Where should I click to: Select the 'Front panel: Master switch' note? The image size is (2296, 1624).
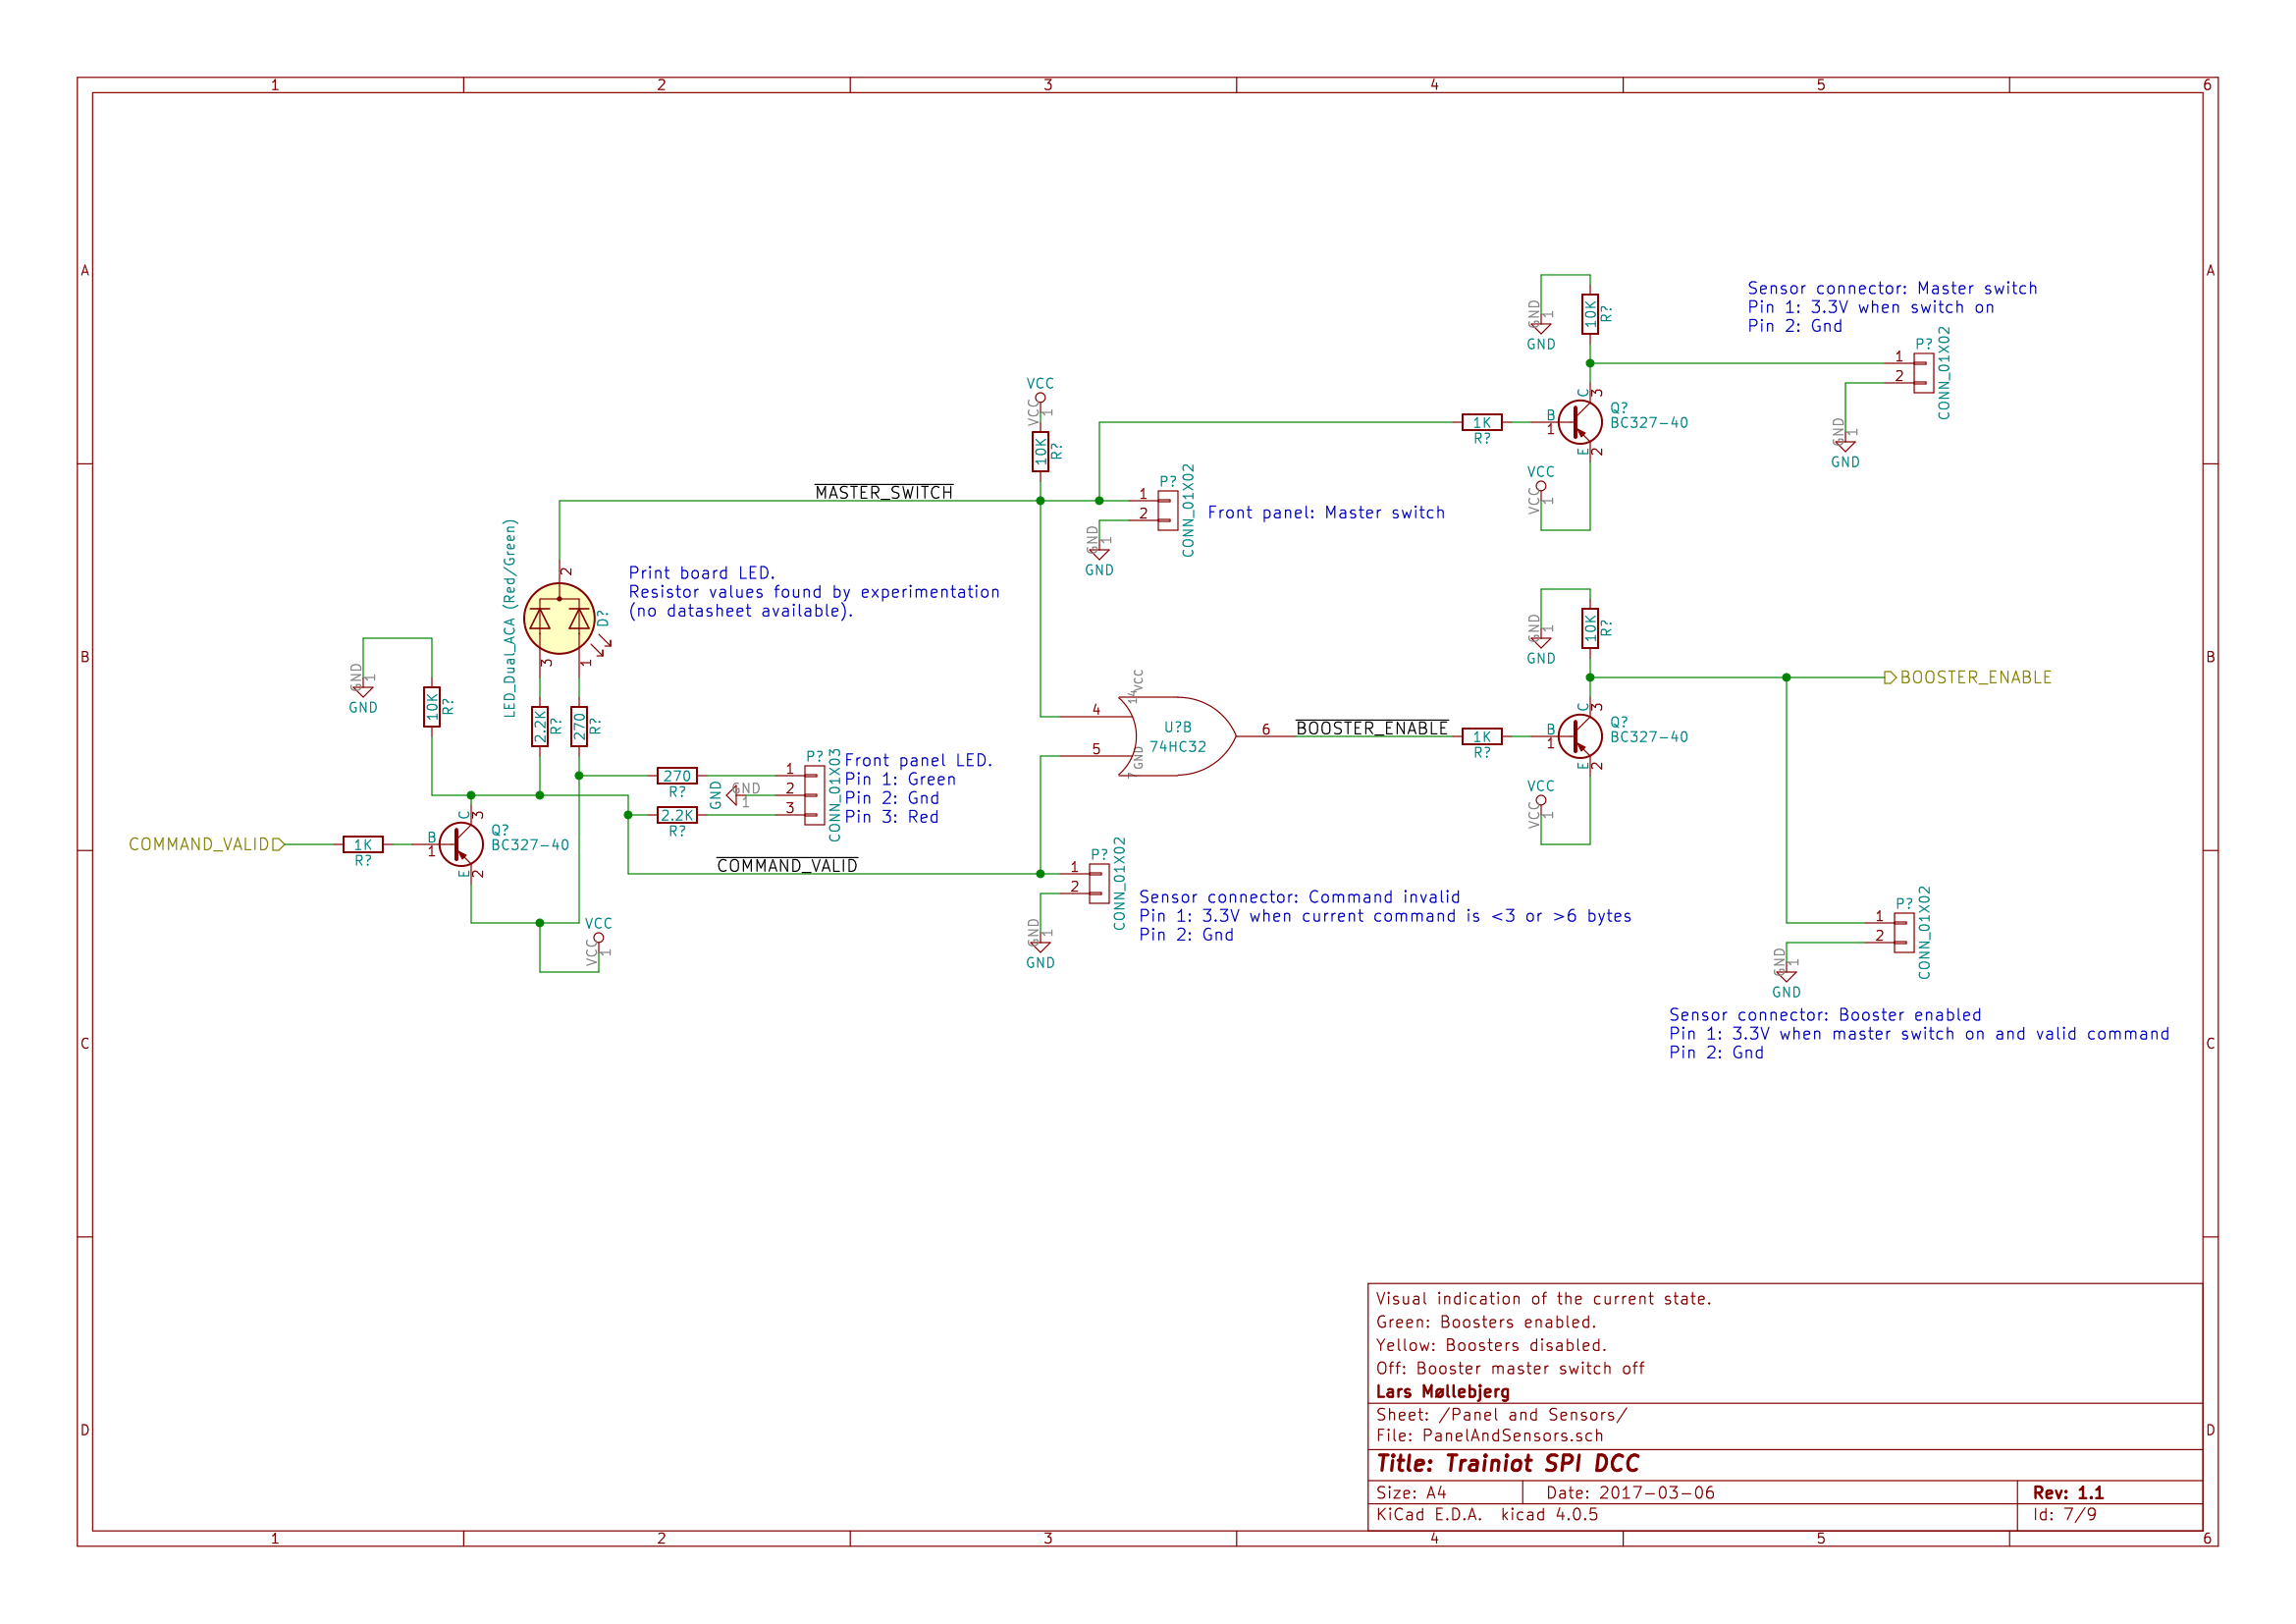pyautogui.click(x=1326, y=513)
